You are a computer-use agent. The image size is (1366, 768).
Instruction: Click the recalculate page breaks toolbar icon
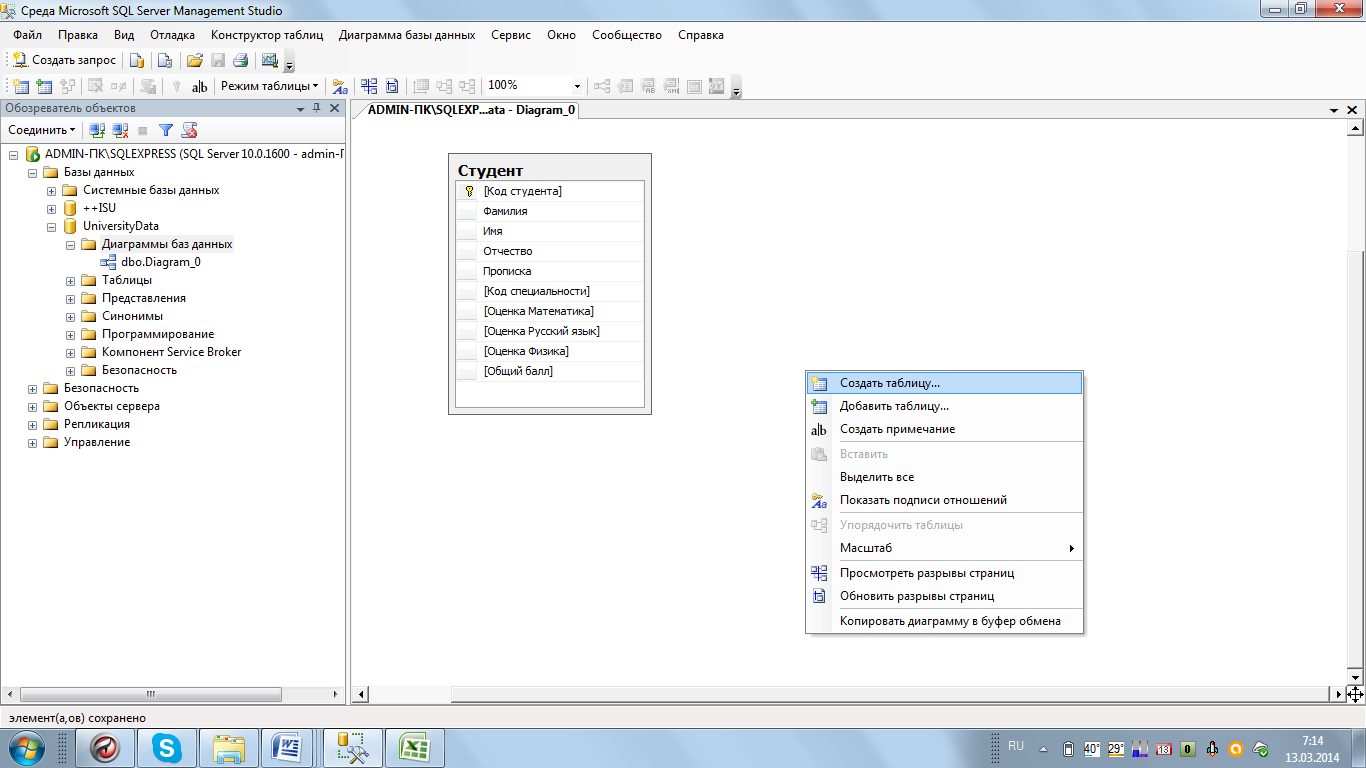click(392, 86)
